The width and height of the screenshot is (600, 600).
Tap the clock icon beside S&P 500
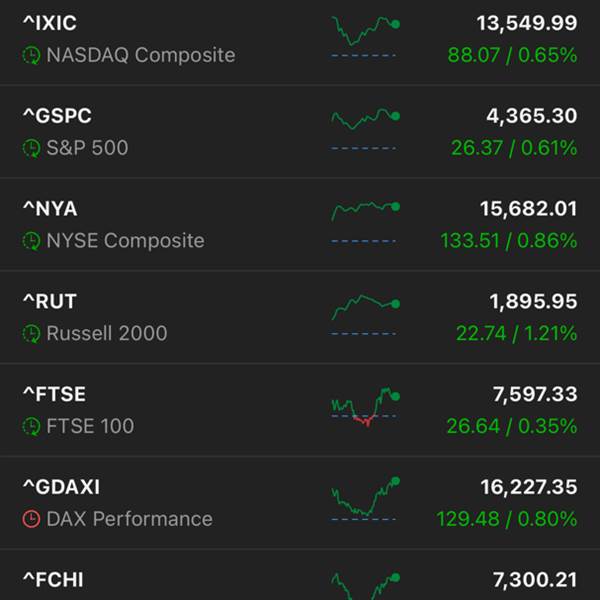tap(31, 148)
